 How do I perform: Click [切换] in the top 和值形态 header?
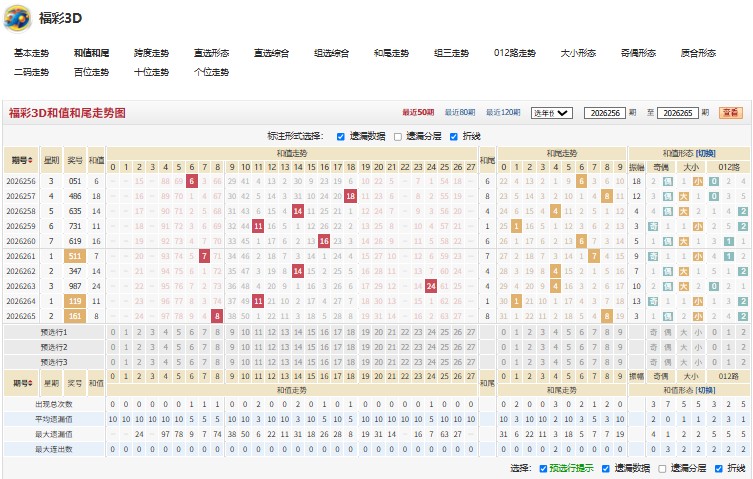point(705,153)
